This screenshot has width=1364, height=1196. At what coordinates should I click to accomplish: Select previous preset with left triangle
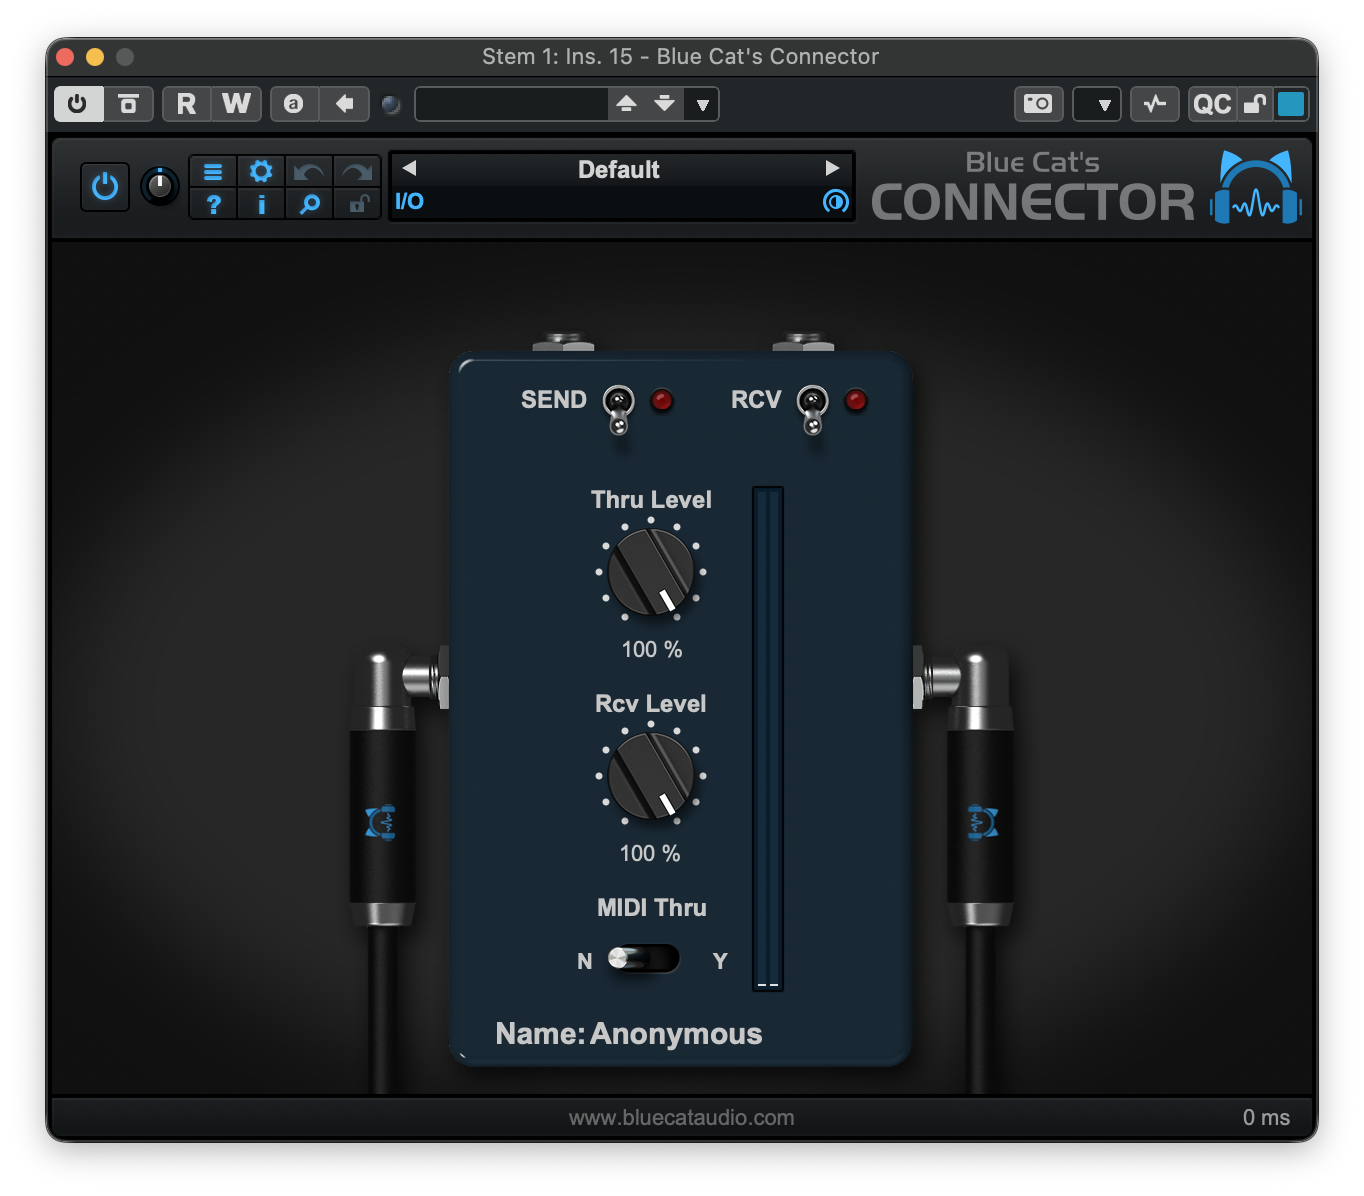[409, 168]
